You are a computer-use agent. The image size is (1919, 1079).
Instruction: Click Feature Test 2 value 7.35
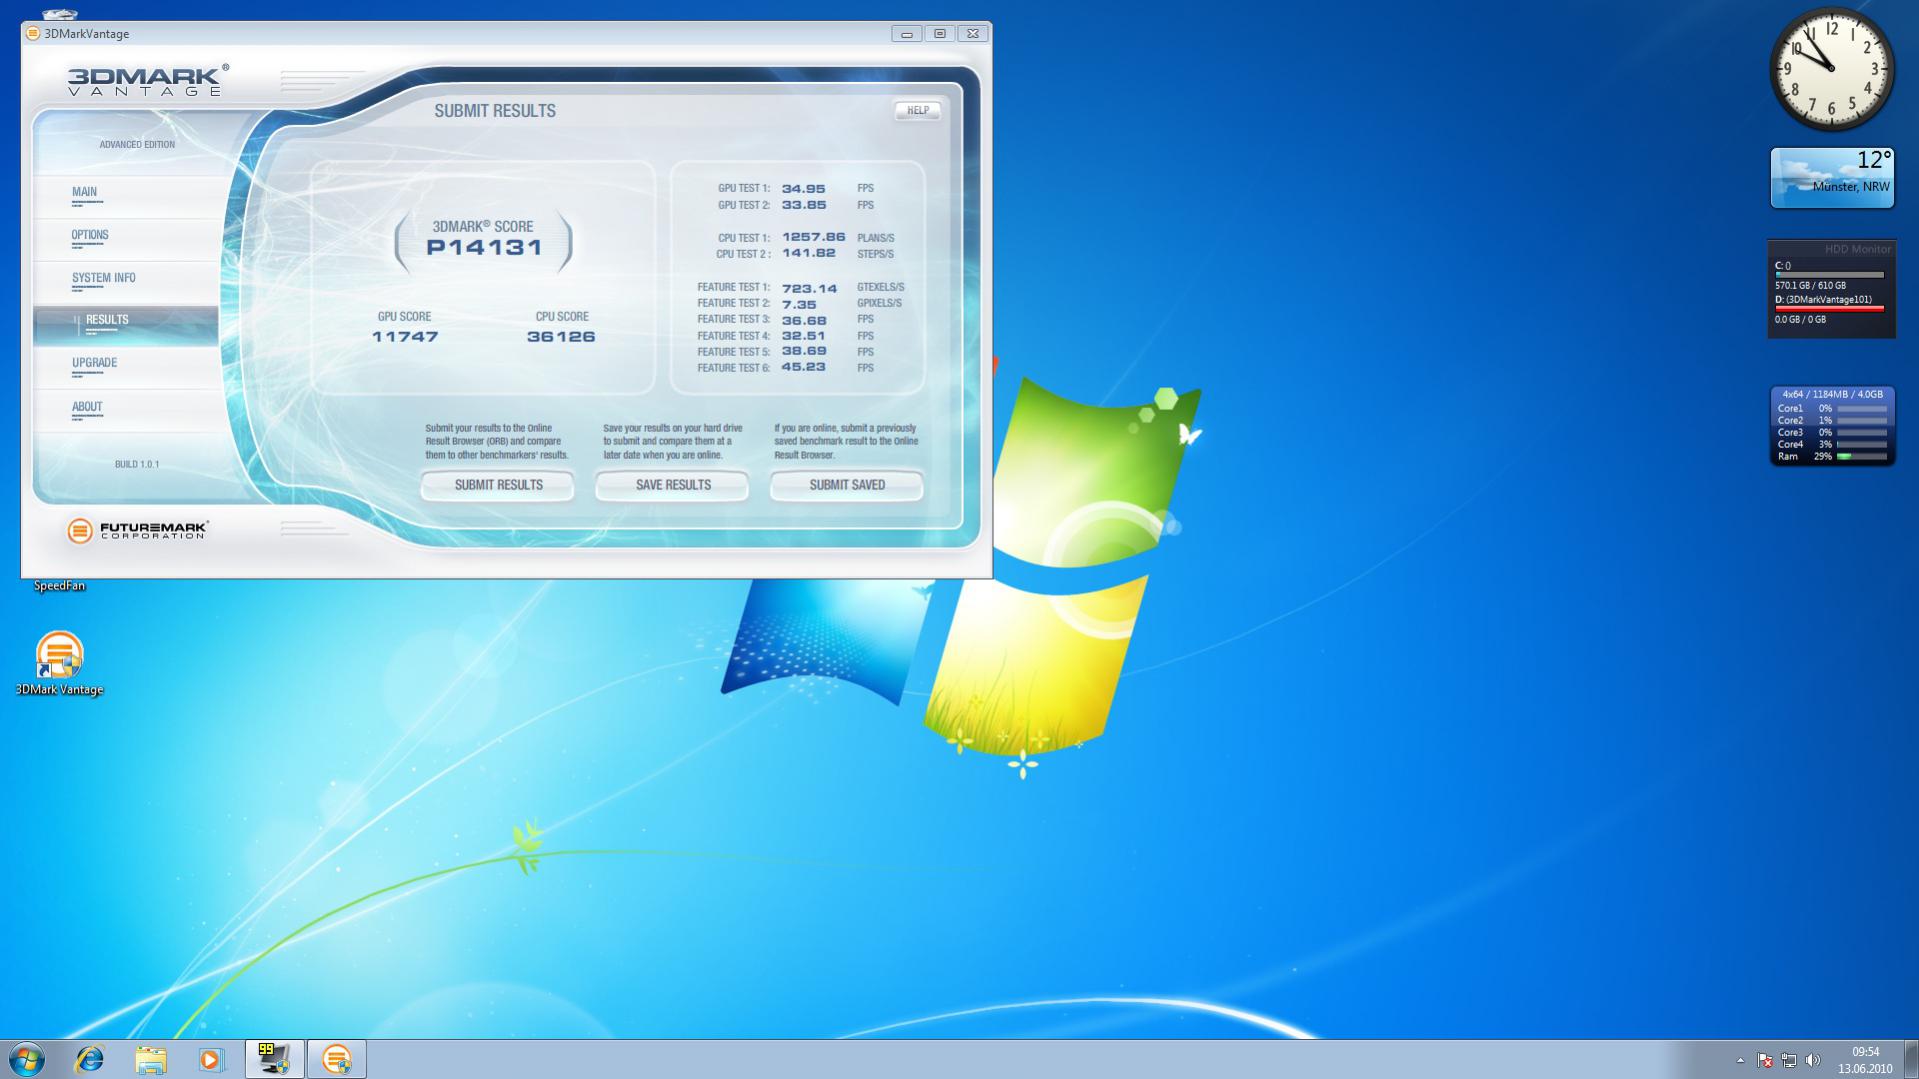pyautogui.click(x=799, y=304)
